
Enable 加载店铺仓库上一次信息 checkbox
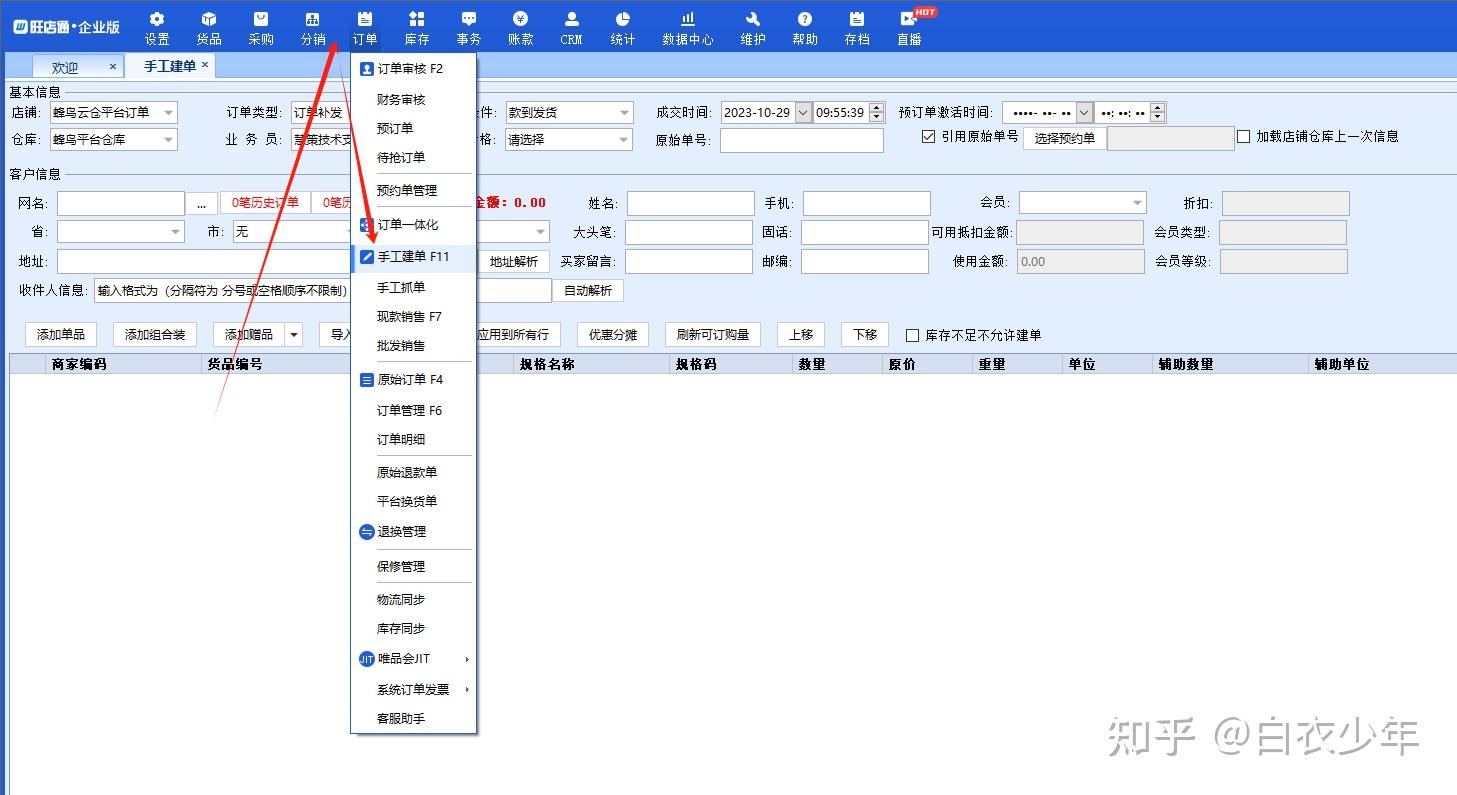click(1244, 136)
